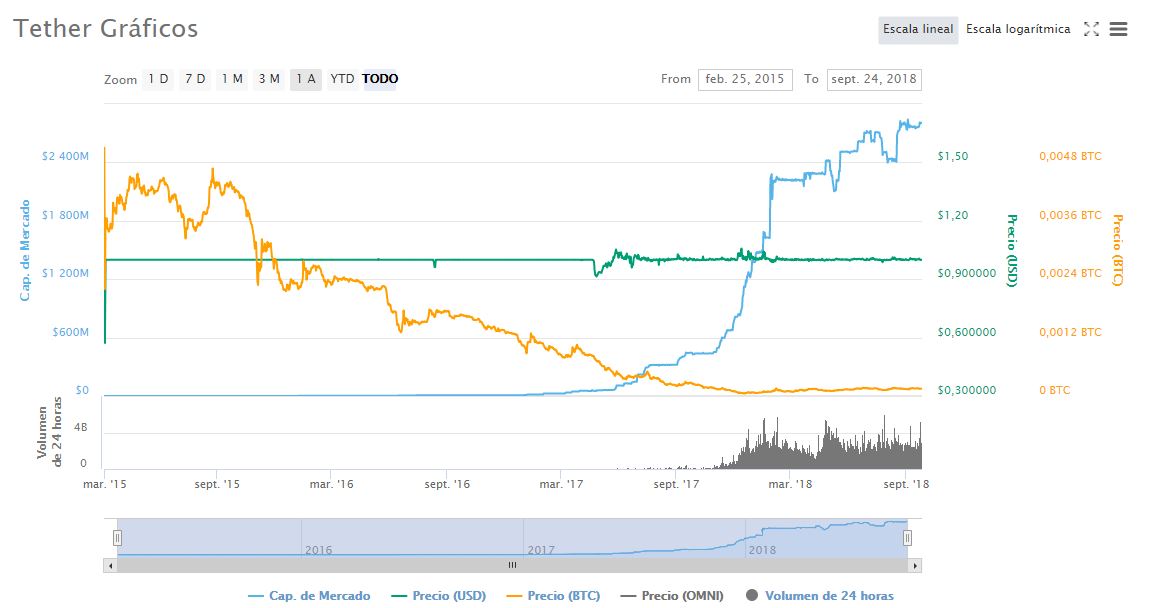1166x608 pixels.
Task: Click the navigator scrollbar thumb grip
Action: coord(512,566)
